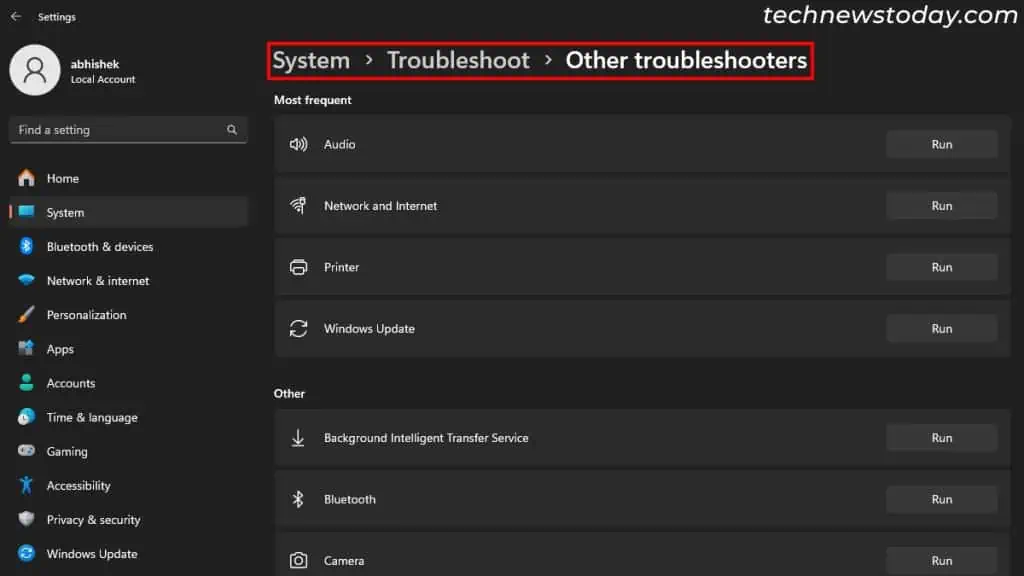Click the Personalization brush icon
The width and height of the screenshot is (1024, 576).
[26, 314]
